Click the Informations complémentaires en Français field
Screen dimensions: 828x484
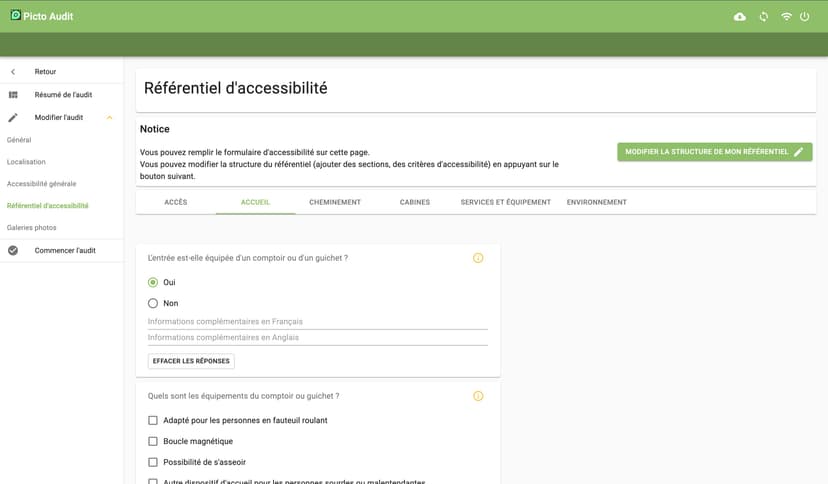pyautogui.click(x=317, y=322)
